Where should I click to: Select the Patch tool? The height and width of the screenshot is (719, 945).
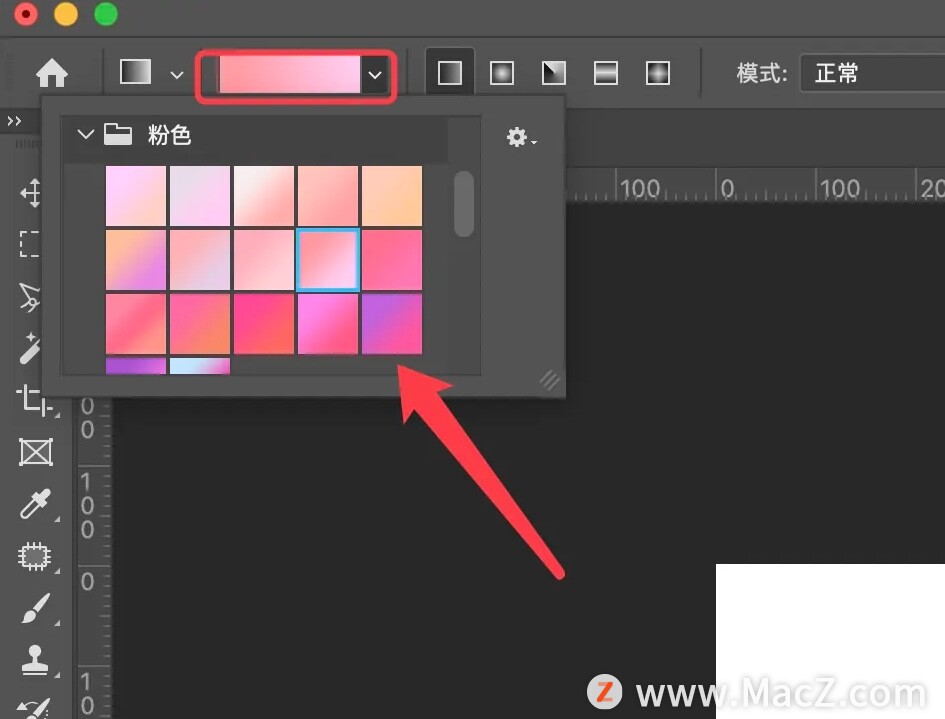[35, 556]
